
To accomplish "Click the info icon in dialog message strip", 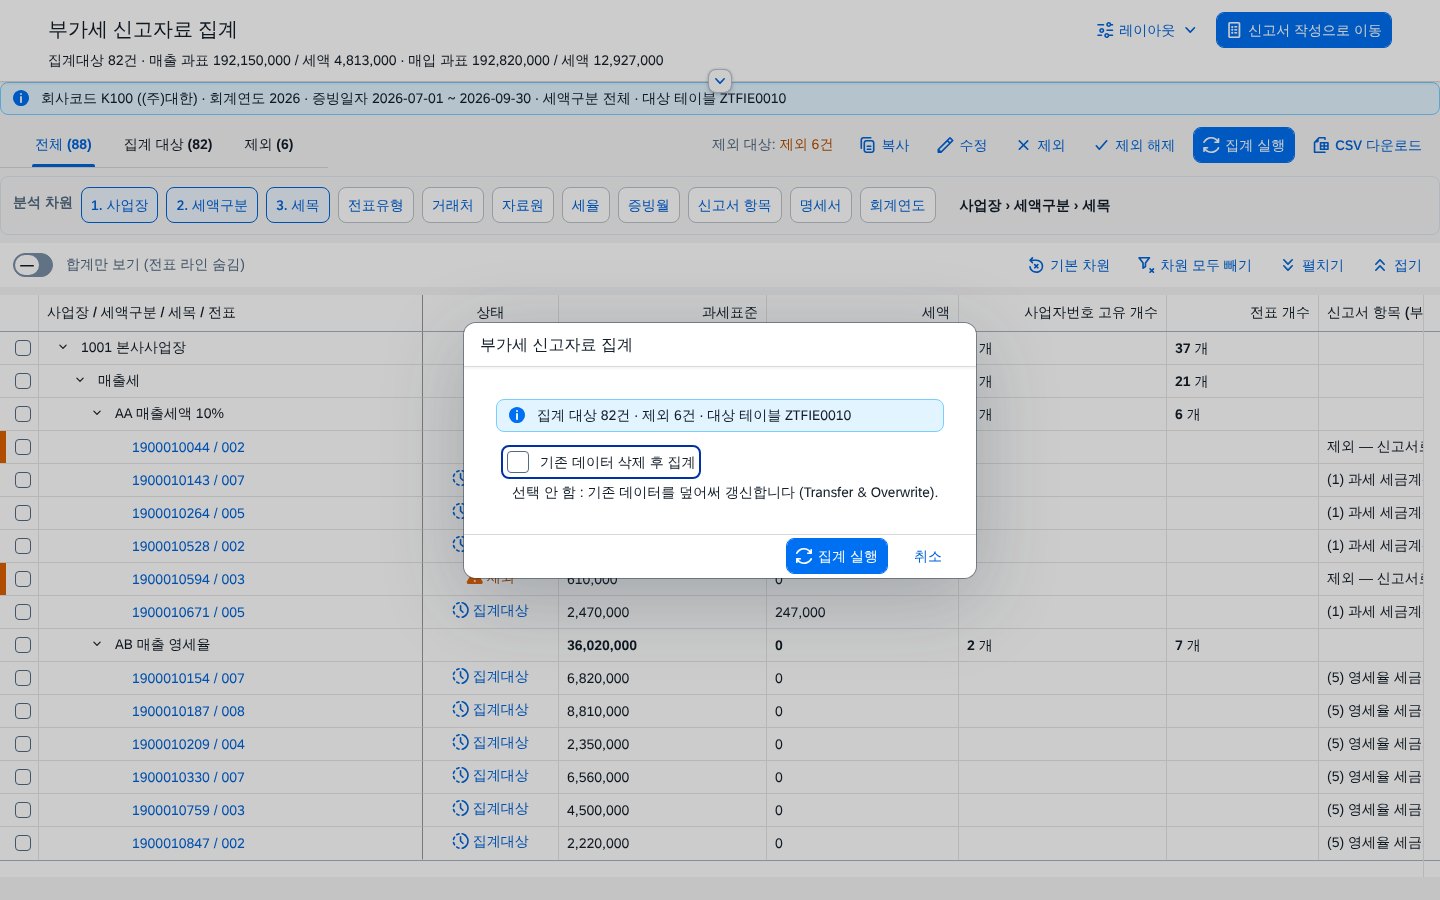I will click(517, 415).
